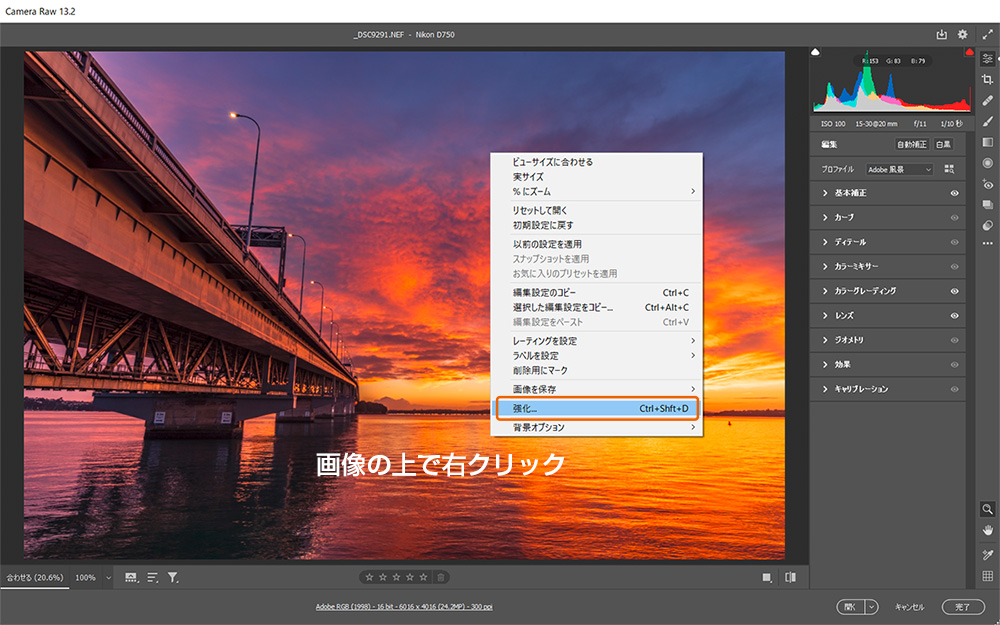Toggle shadow clipping warning triangle
1000x625 pixels.
click(x=816, y=52)
